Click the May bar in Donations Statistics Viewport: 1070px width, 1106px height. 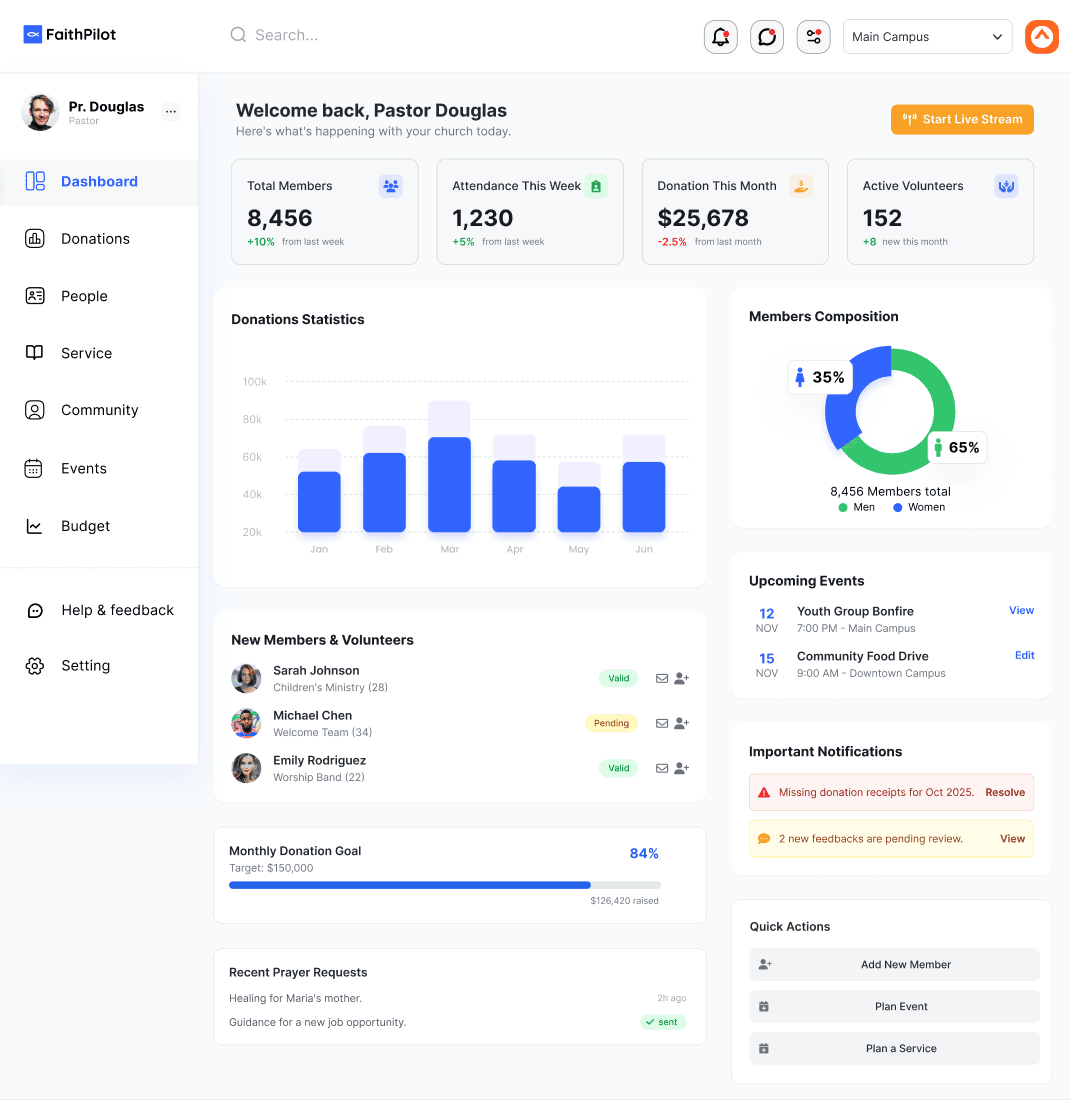point(579,509)
